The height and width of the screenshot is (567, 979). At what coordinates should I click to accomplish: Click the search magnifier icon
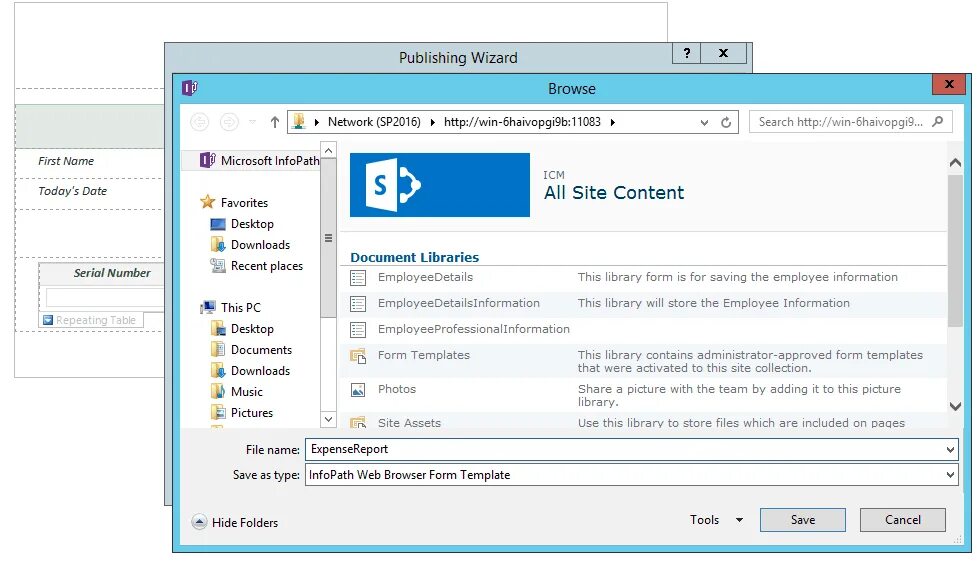[937, 122]
